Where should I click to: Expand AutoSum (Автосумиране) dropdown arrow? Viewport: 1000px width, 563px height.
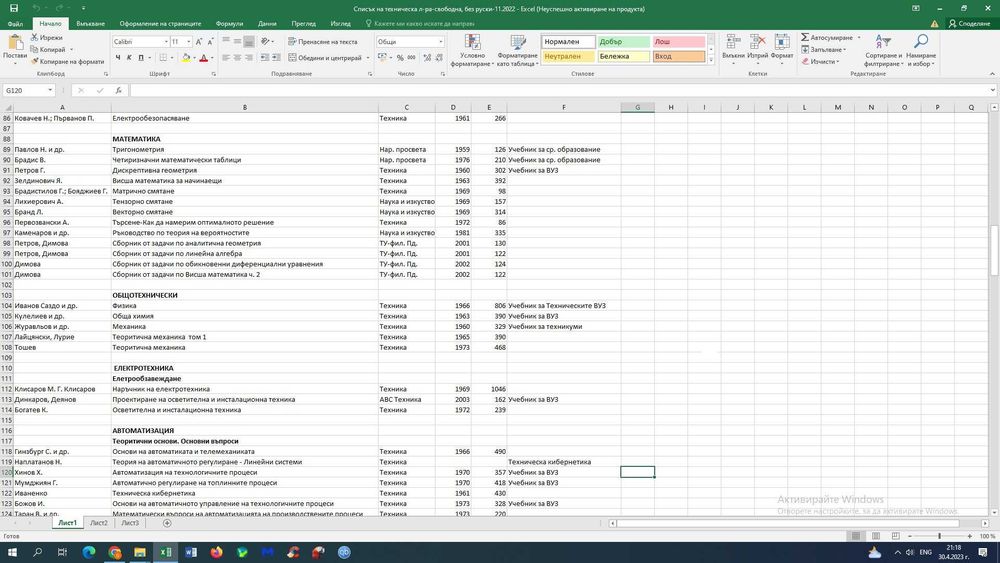point(858,38)
